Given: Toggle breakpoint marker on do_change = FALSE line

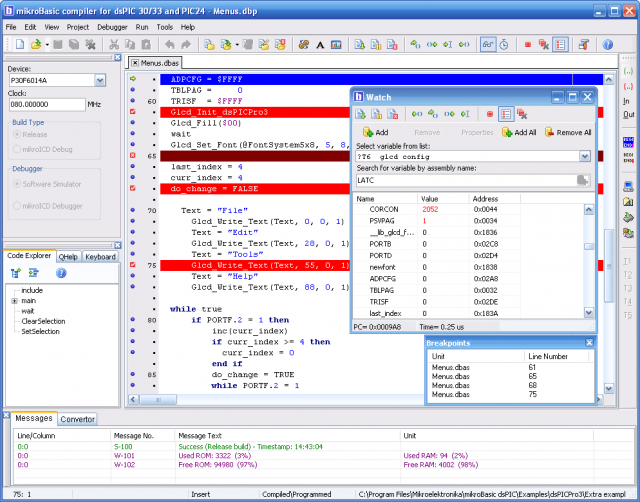Looking at the screenshot, I should (x=133, y=188).
